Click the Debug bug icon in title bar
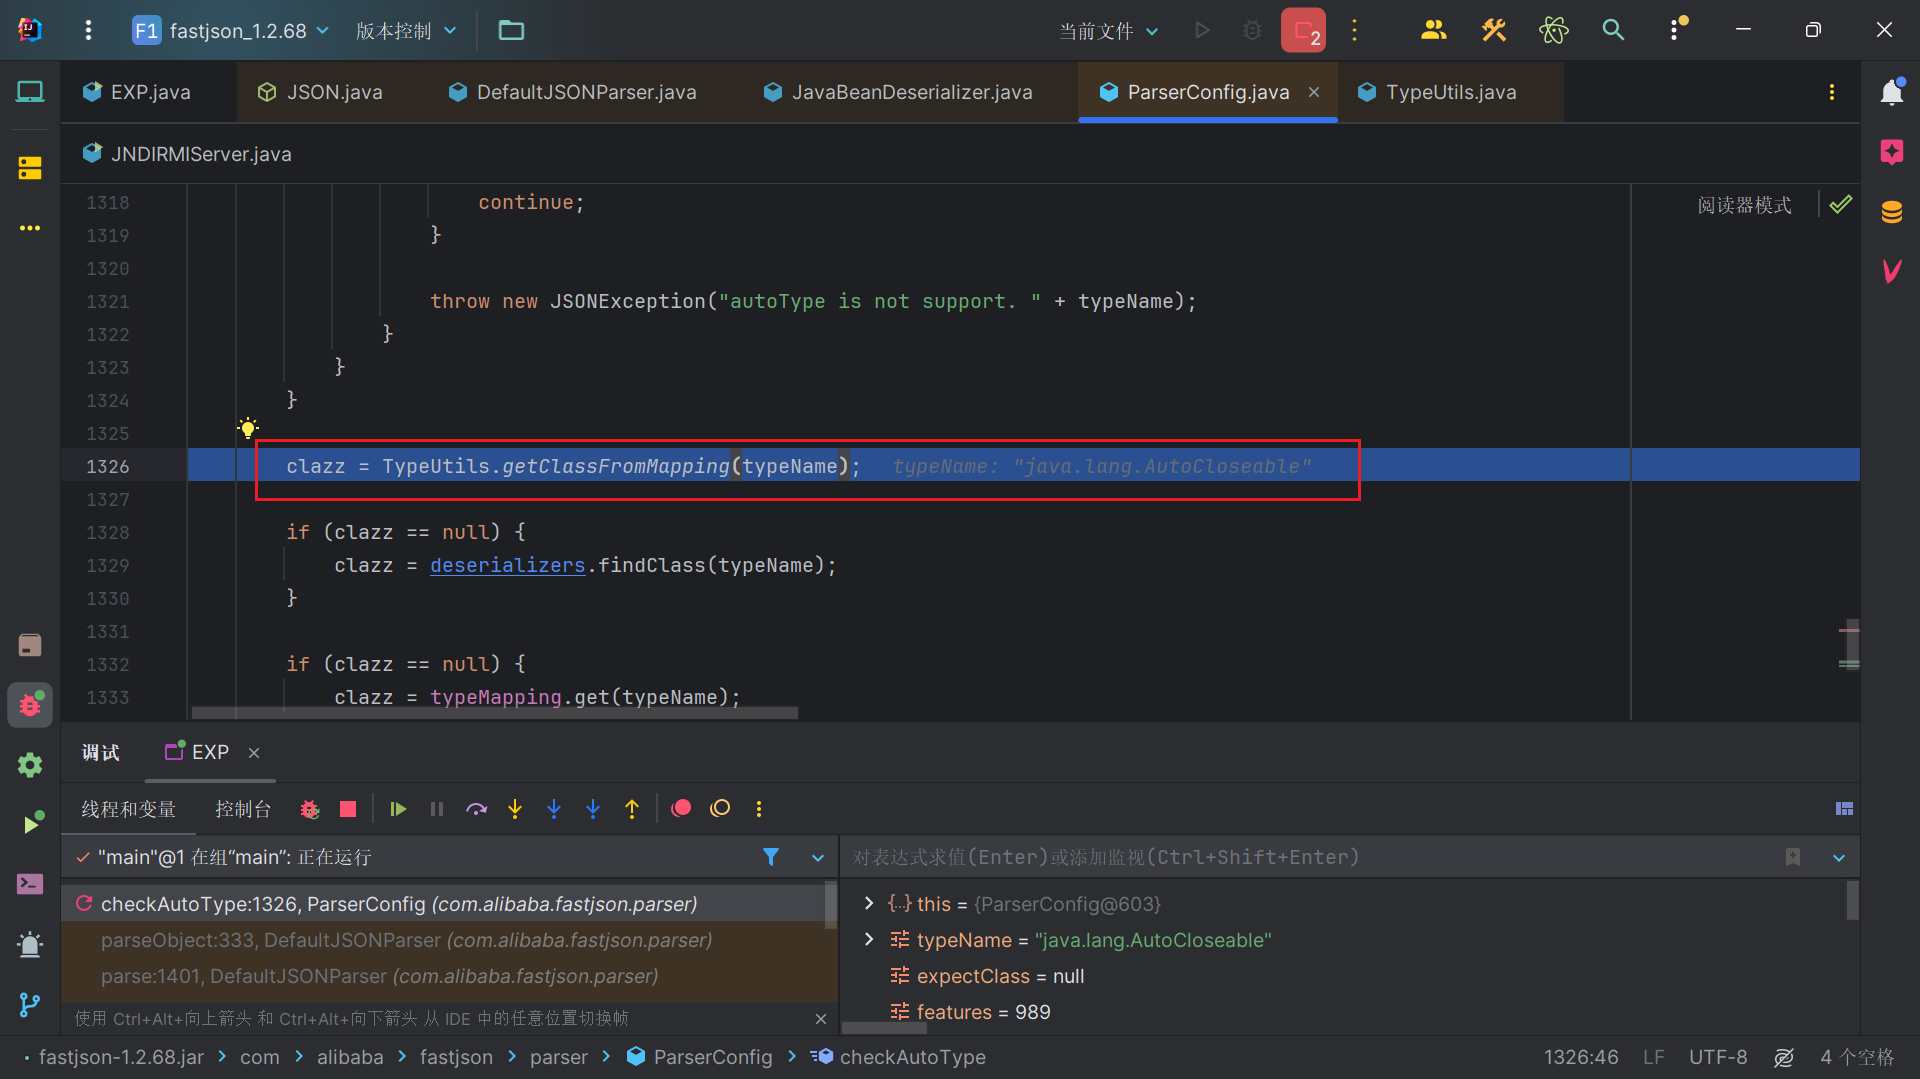Viewport: 1920px width, 1079px height. [x=1252, y=30]
